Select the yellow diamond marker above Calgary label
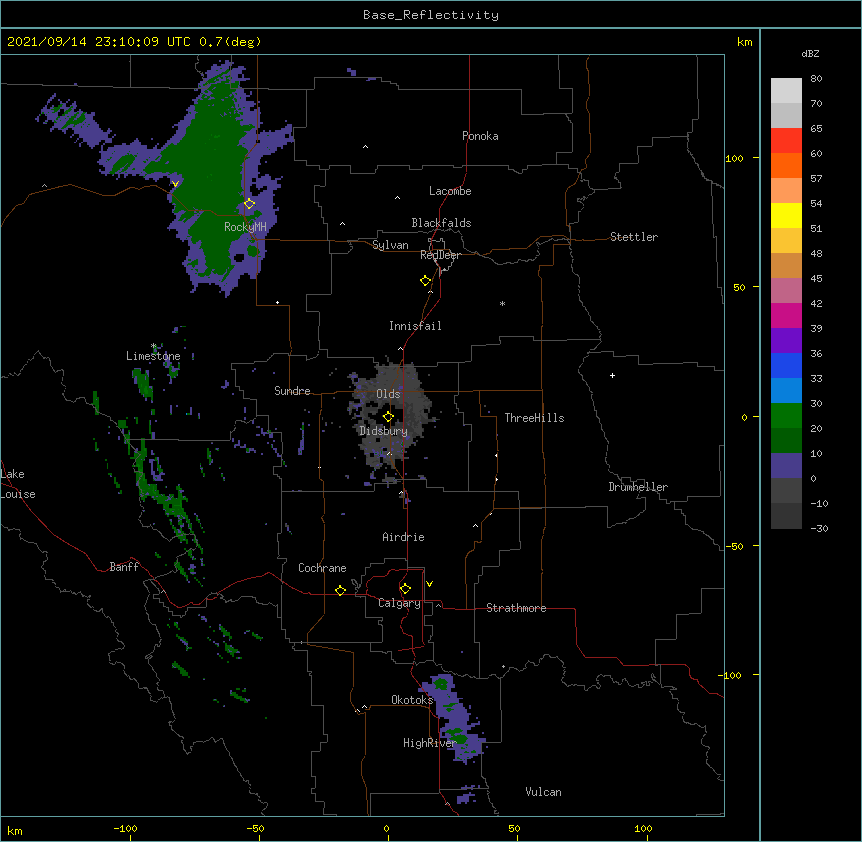The width and height of the screenshot is (862, 842). point(405,589)
